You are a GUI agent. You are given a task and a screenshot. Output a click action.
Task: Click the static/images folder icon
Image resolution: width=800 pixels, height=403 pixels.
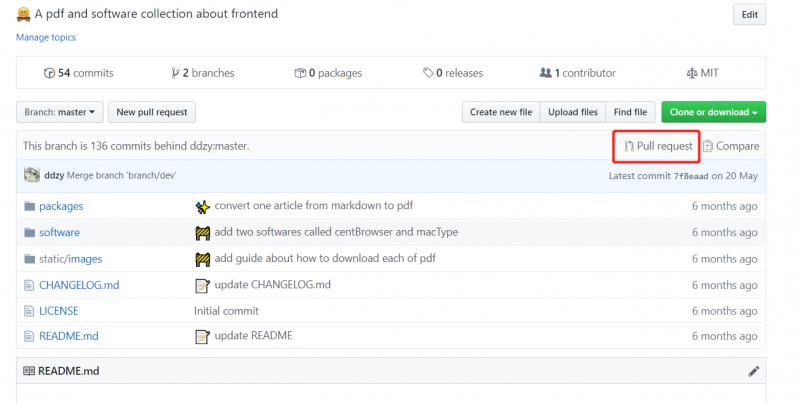[x=29, y=258]
